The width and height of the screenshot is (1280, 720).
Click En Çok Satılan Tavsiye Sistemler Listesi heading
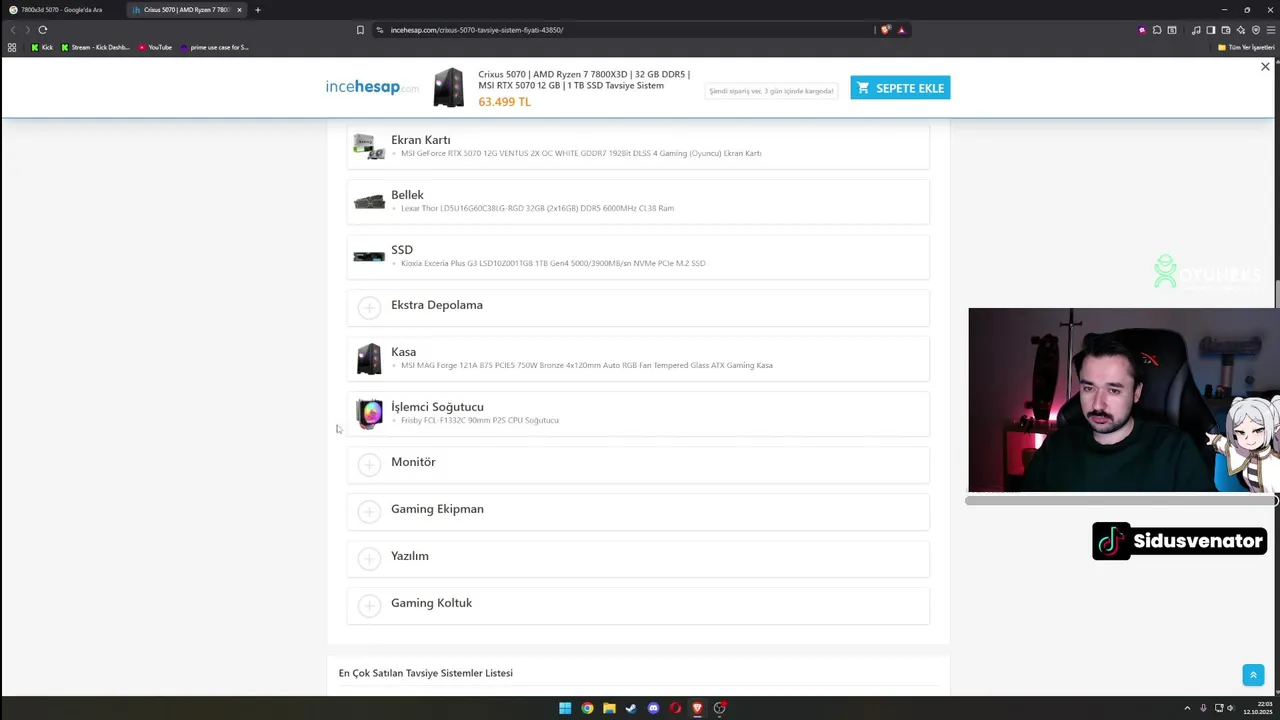pos(426,673)
